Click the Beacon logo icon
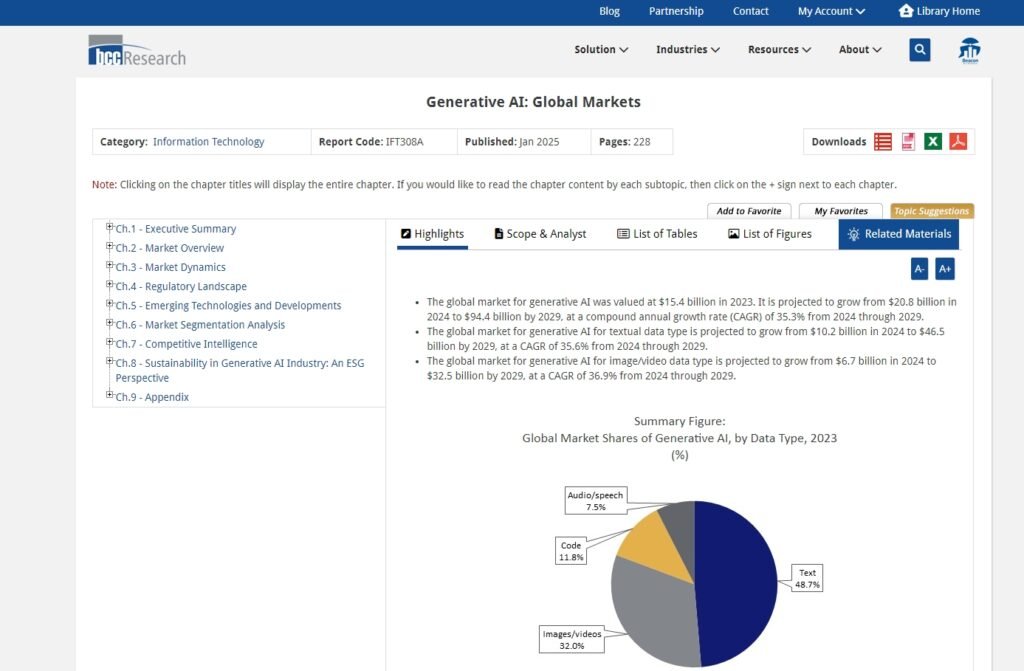1024x671 pixels. click(969, 51)
